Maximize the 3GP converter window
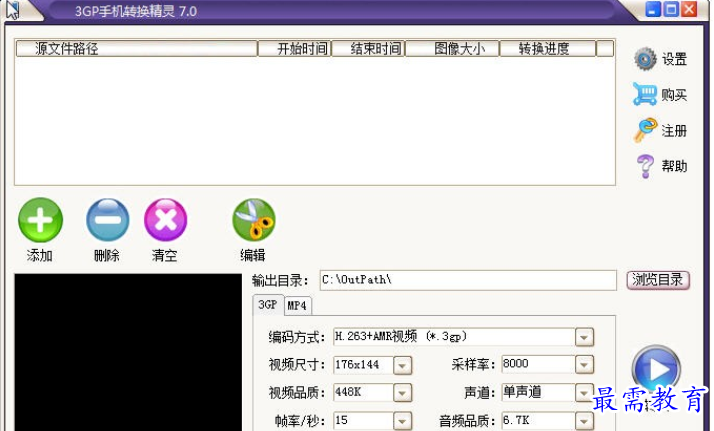Image resolution: width=714 pixels, height=431 pixels. [671, 9]
